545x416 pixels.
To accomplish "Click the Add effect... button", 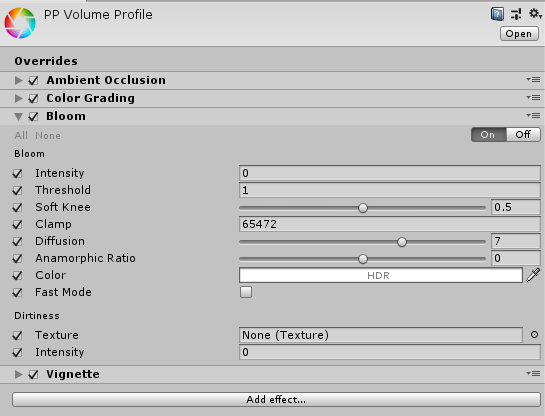I will 276,400.
